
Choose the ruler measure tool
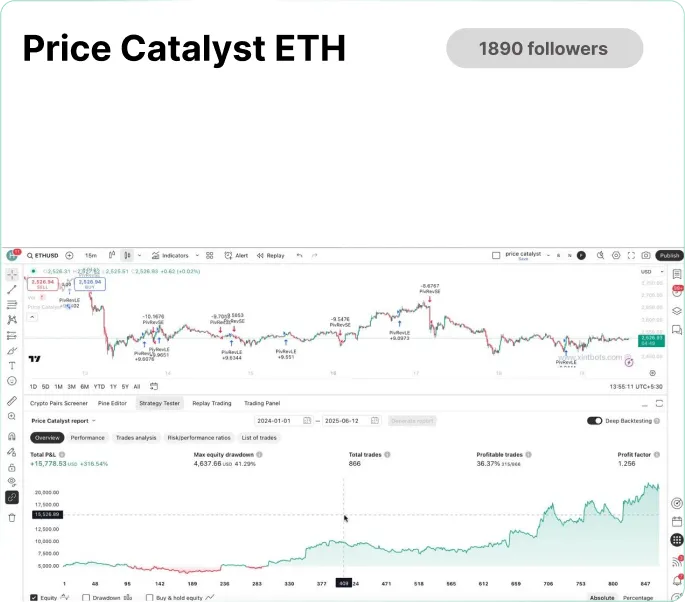click(x=12, y=401)
